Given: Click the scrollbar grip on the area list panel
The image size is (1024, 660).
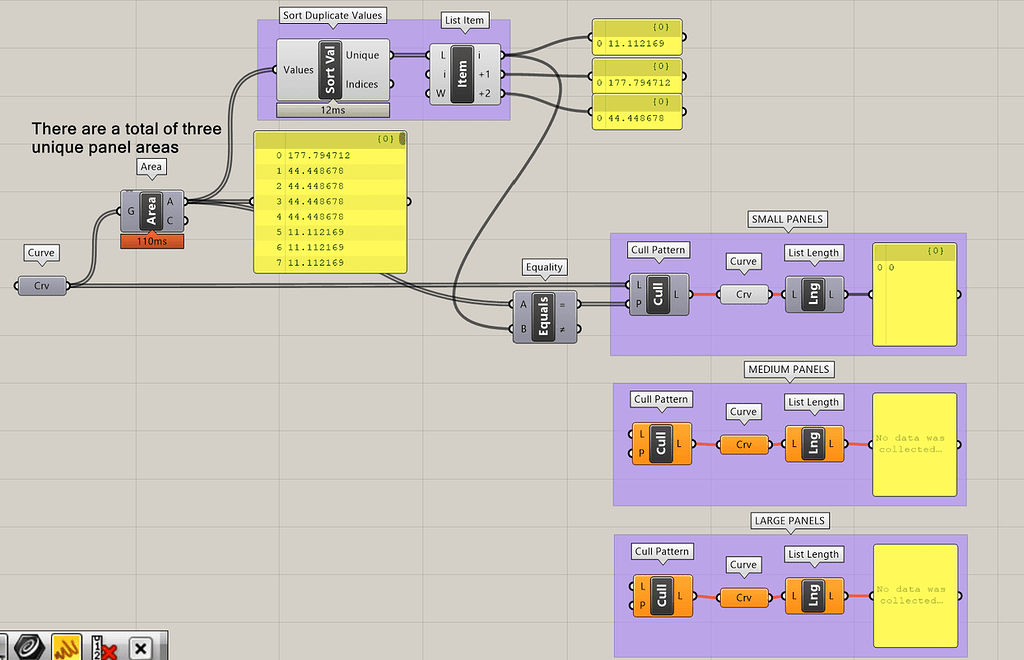Looking at the screenshot, I should coord(402,138).
